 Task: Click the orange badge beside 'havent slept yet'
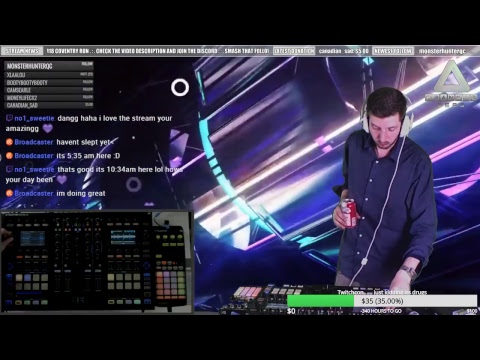[x=9, y=142]
